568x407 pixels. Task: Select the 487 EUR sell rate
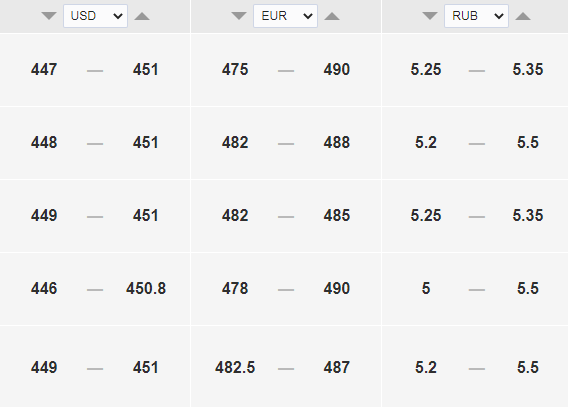[337, 368]
